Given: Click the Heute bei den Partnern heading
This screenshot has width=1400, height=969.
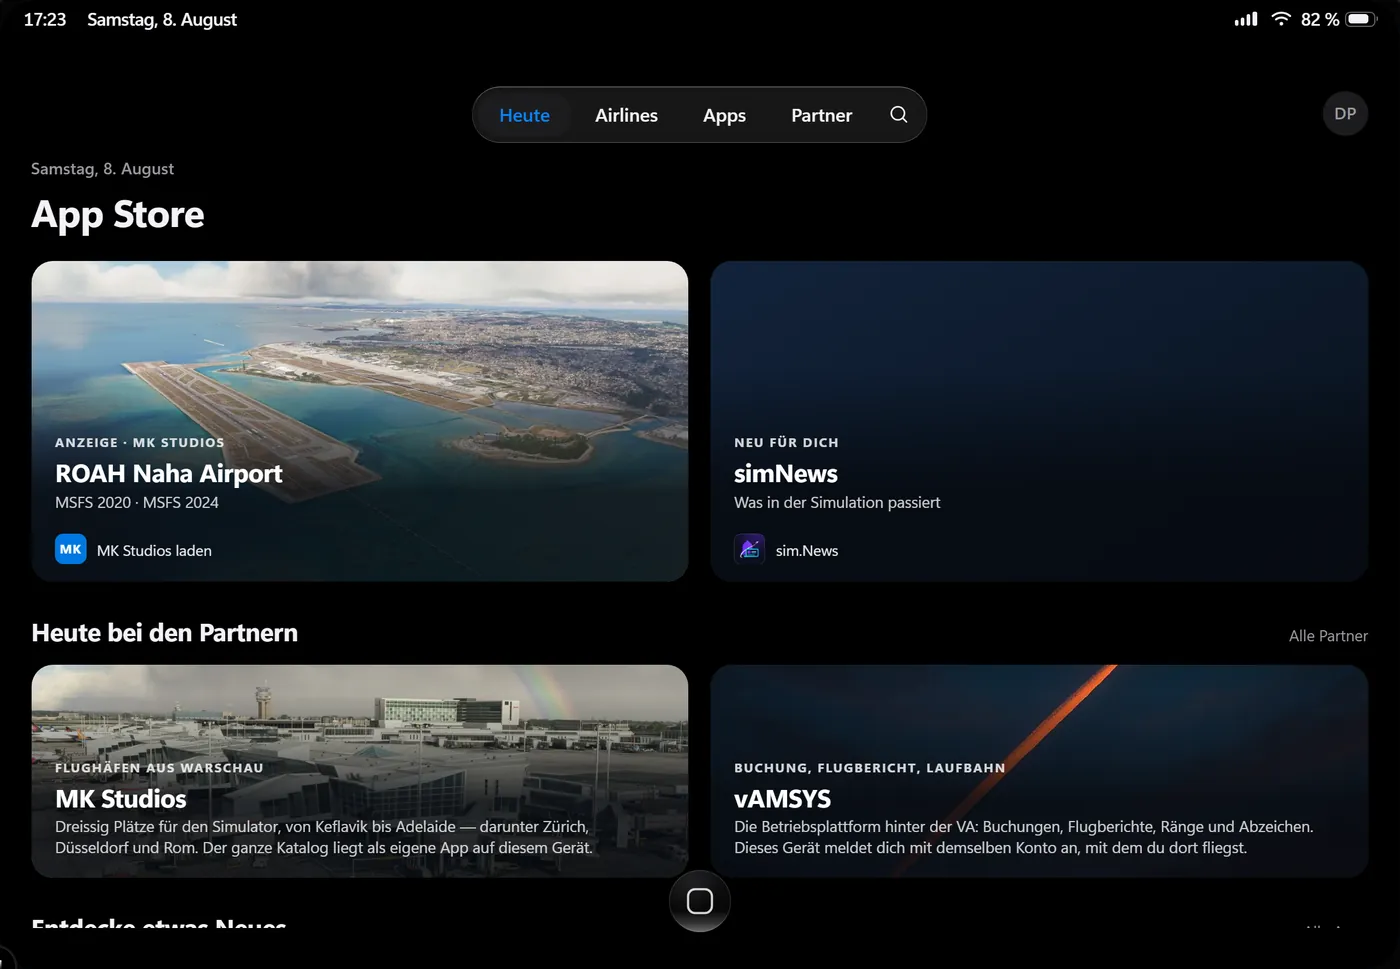Looking at the screenshot, I should pos(165,633).
